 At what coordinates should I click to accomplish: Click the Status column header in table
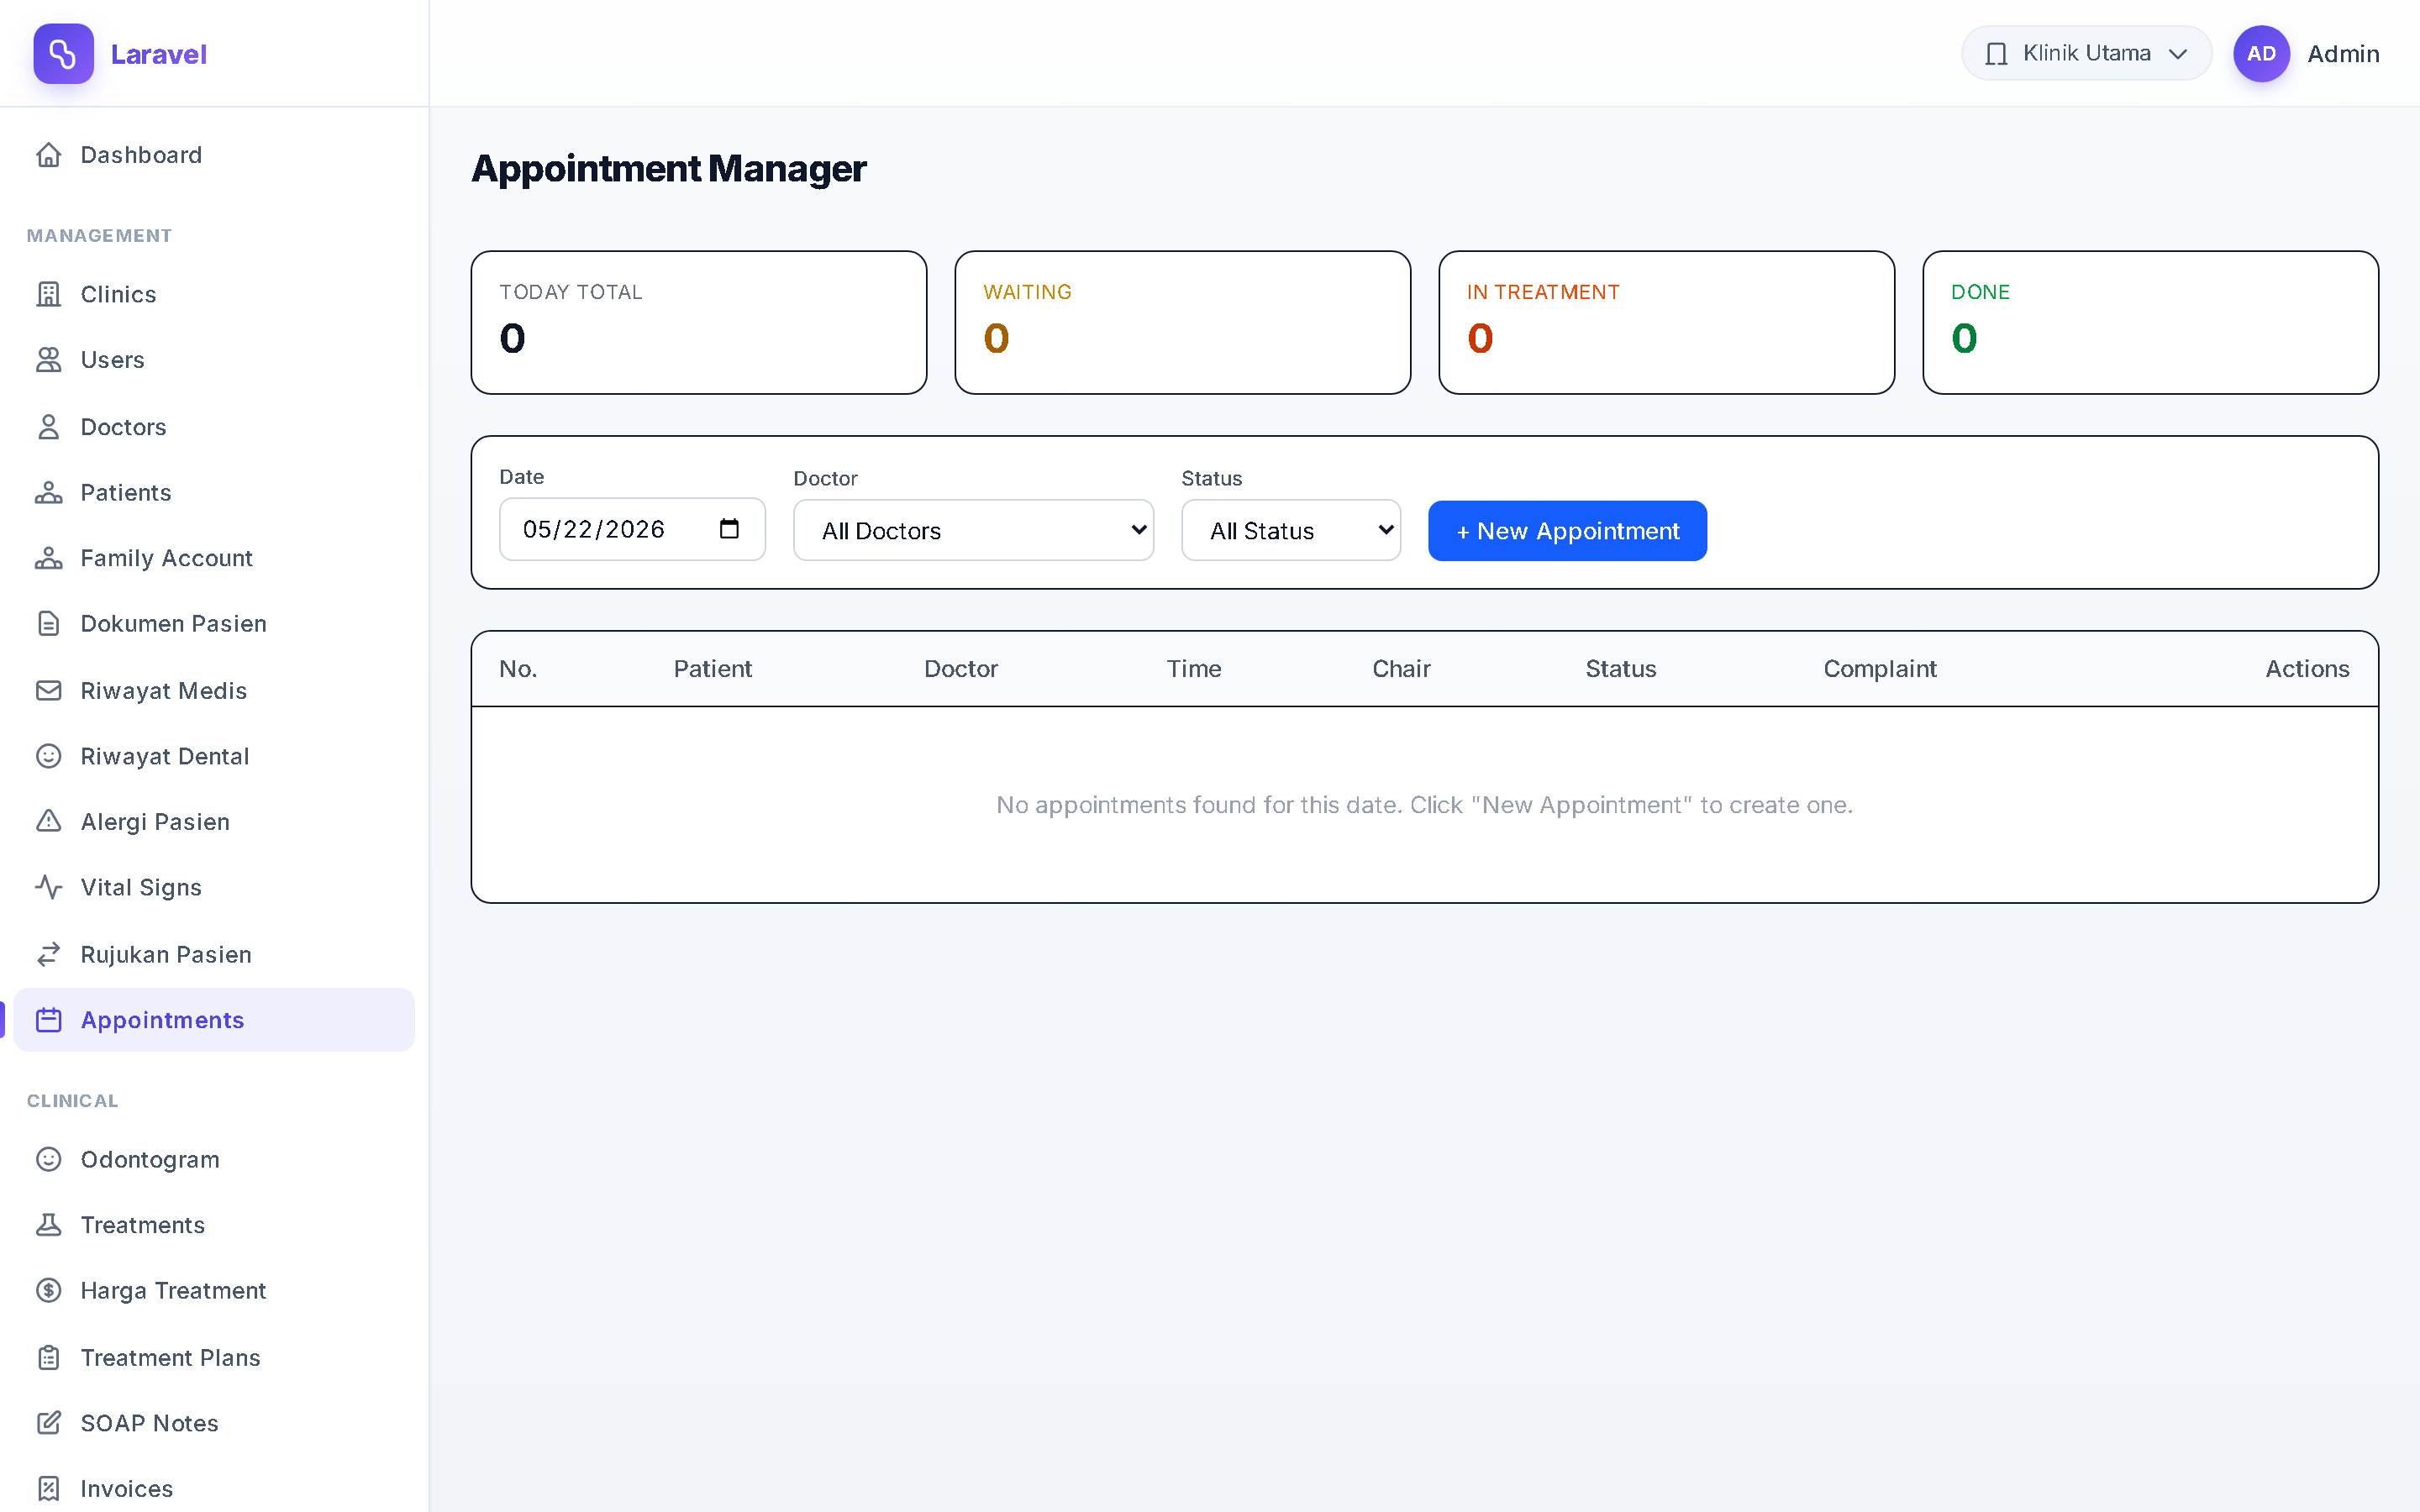click(x=1621, y=669)
